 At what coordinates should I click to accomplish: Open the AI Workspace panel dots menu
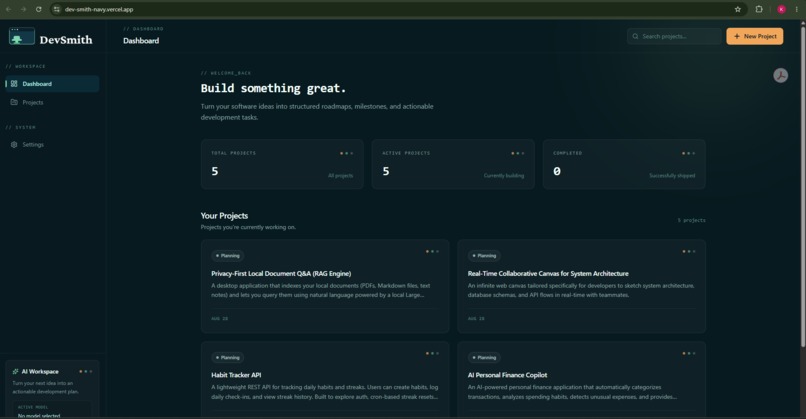[x=86, y=371]
